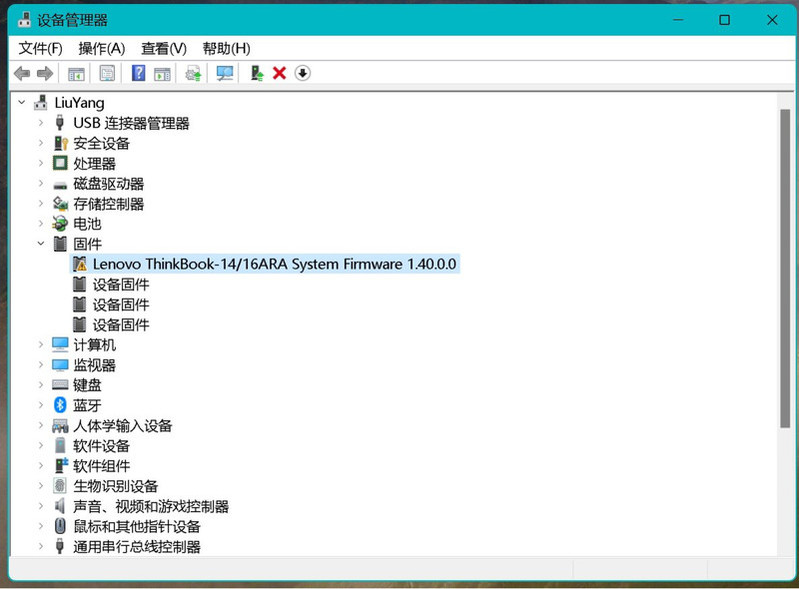Click the gear with green arrow toolbar icon
799x589 pixels.
[193, 73]
